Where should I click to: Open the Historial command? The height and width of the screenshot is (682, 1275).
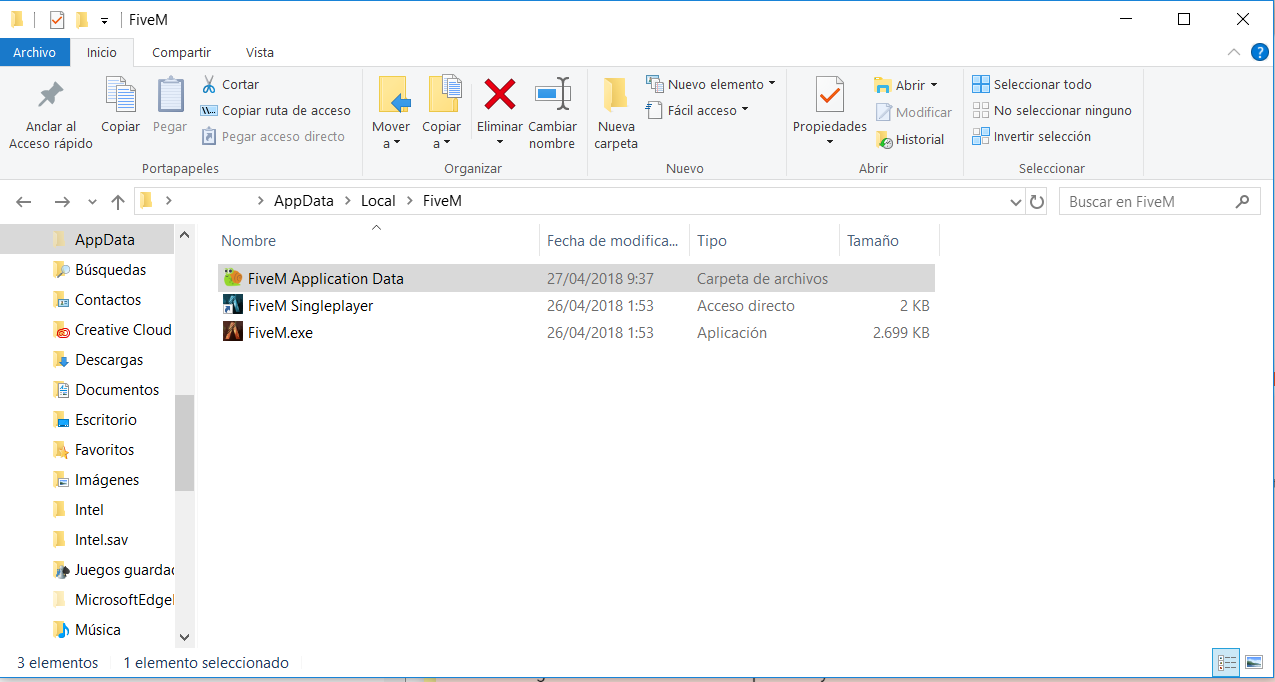910,139
